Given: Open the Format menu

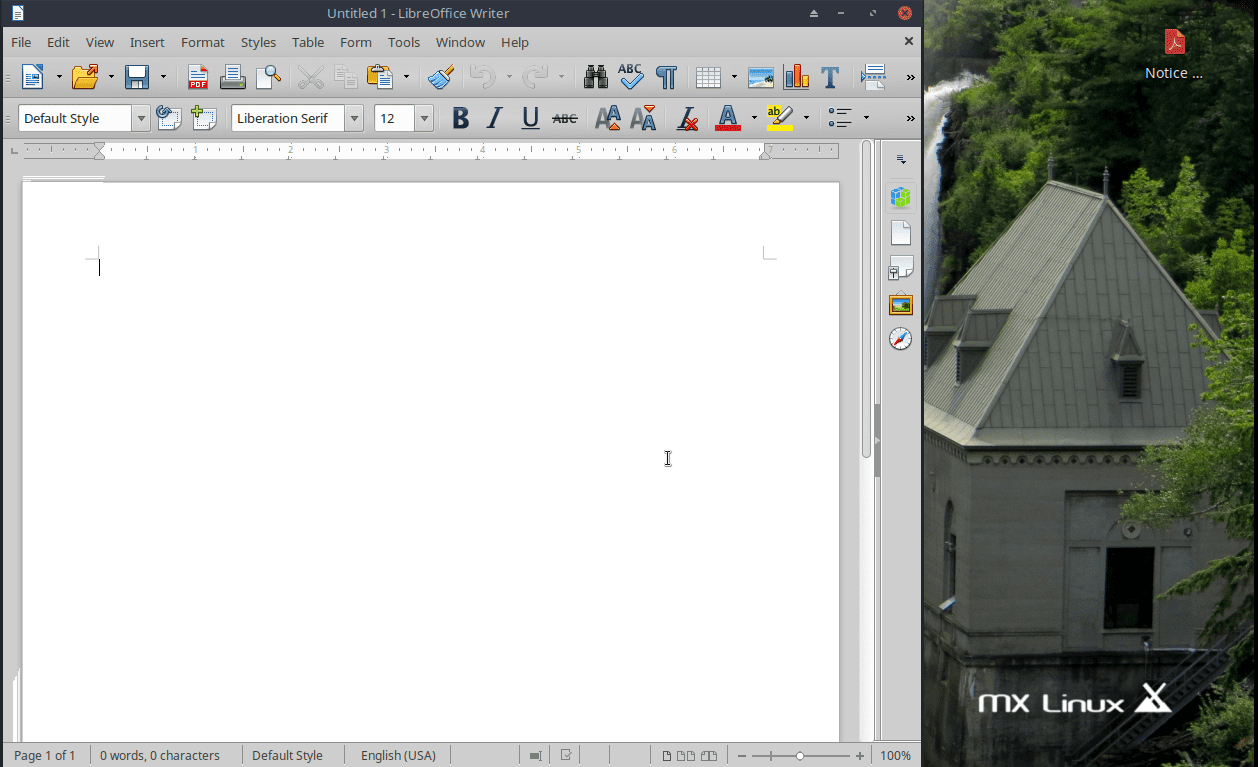Looking at the screenshot, I should pyautogui.click(x=203, y=42).
